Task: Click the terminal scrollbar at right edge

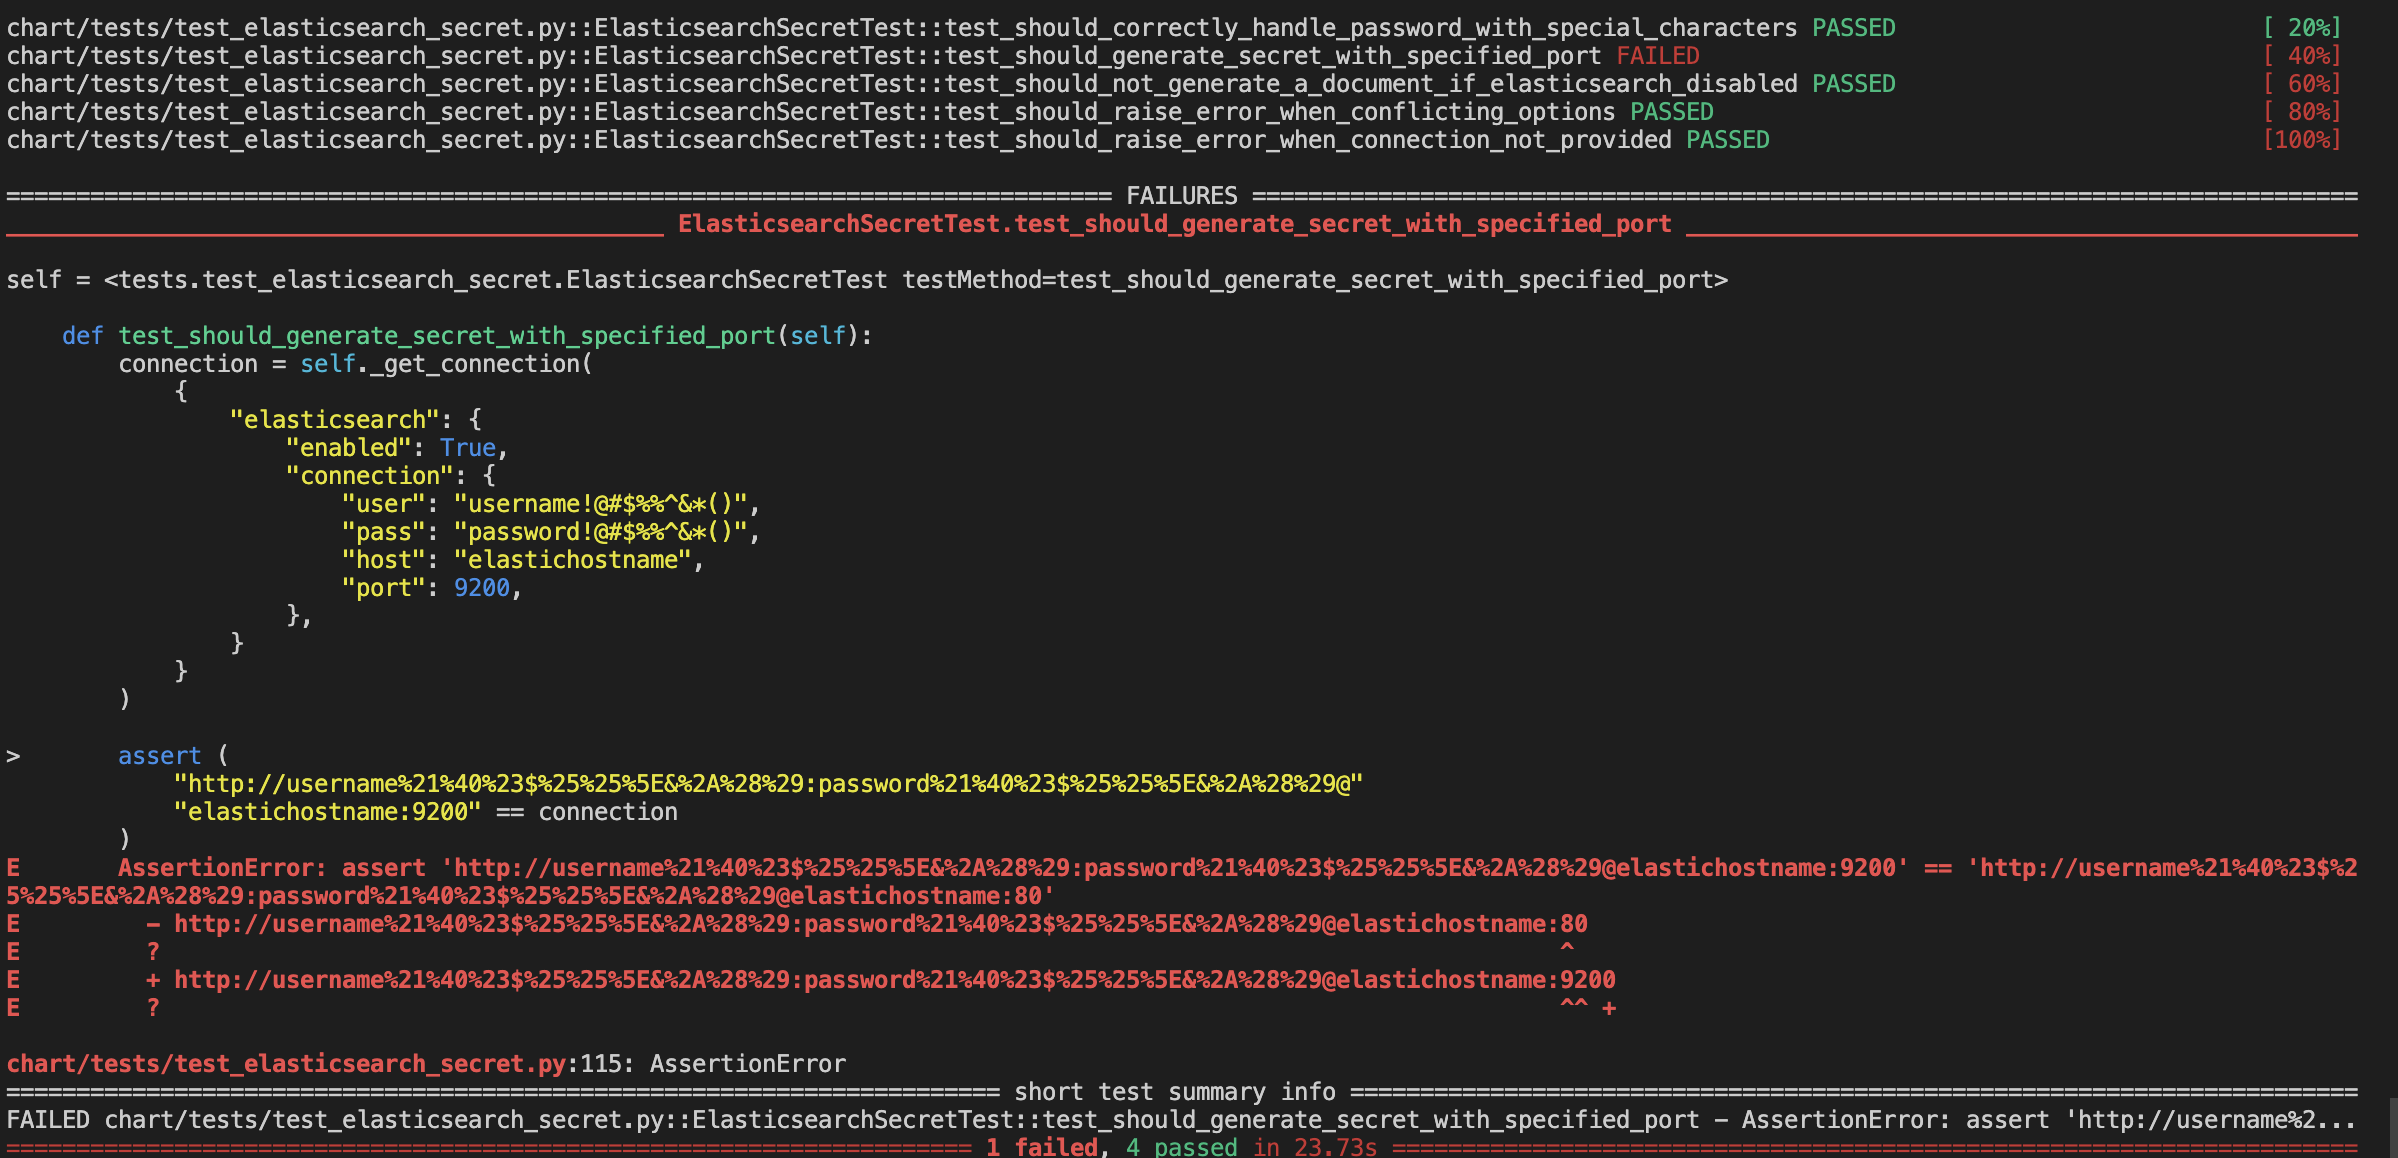Action: 2392,1128
